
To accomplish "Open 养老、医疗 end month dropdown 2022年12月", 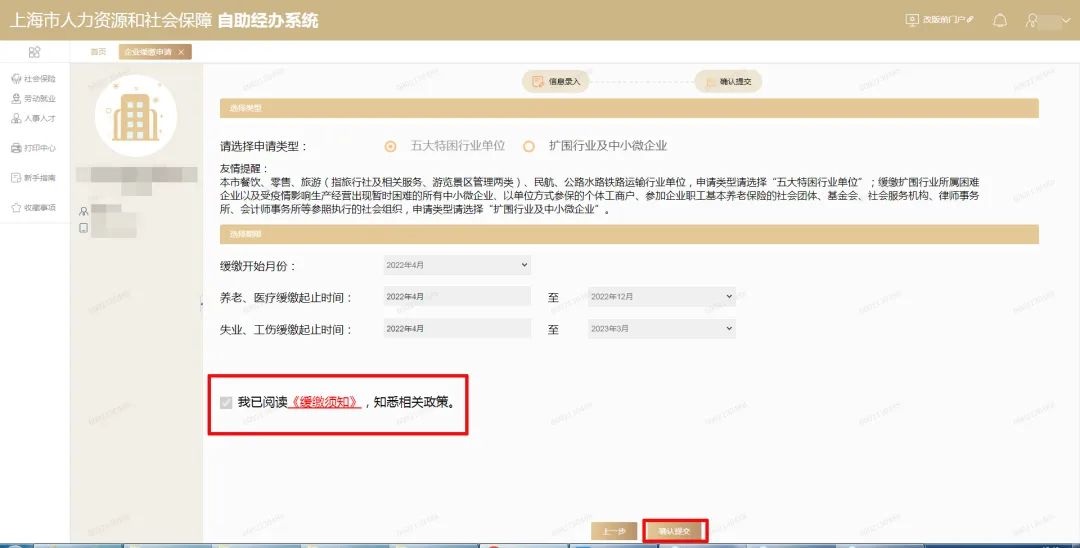I will tap(661, 297).
